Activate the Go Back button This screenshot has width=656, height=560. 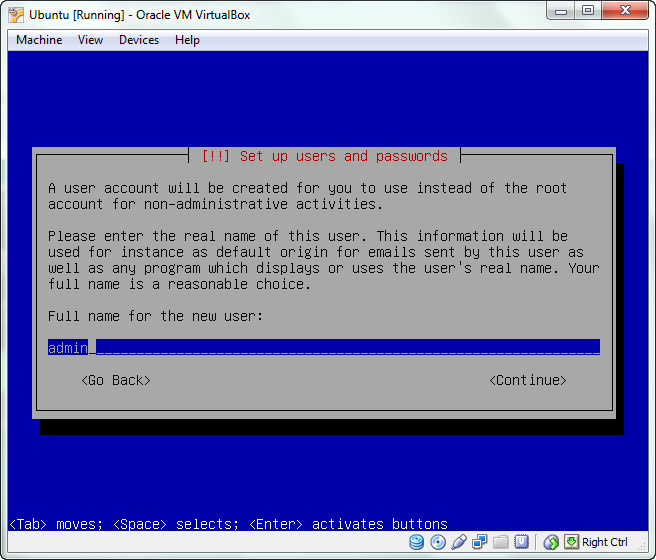coord(116,380)
